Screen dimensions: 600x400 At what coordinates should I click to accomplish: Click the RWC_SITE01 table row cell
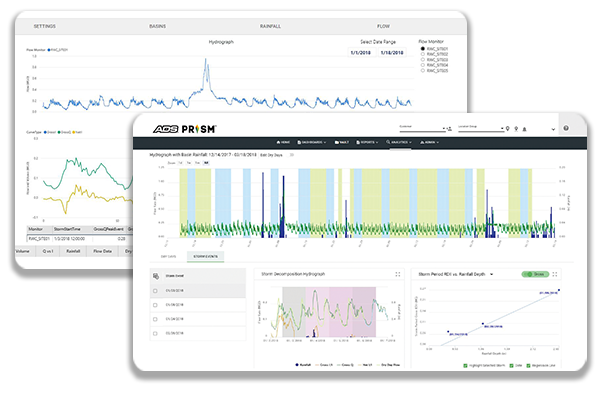click(39, 238)
